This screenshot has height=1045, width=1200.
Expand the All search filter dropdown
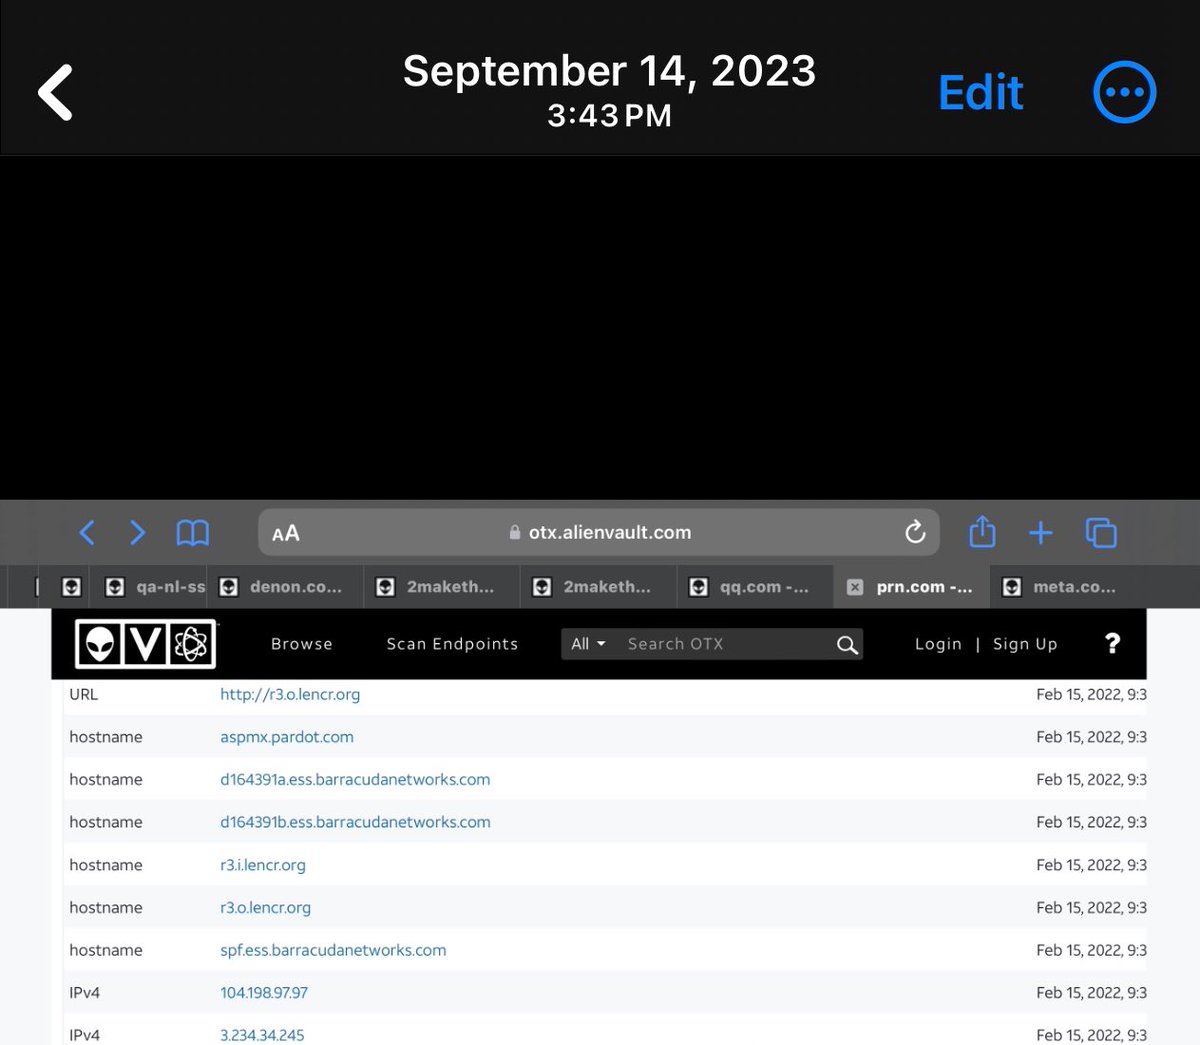click(588, 644)
